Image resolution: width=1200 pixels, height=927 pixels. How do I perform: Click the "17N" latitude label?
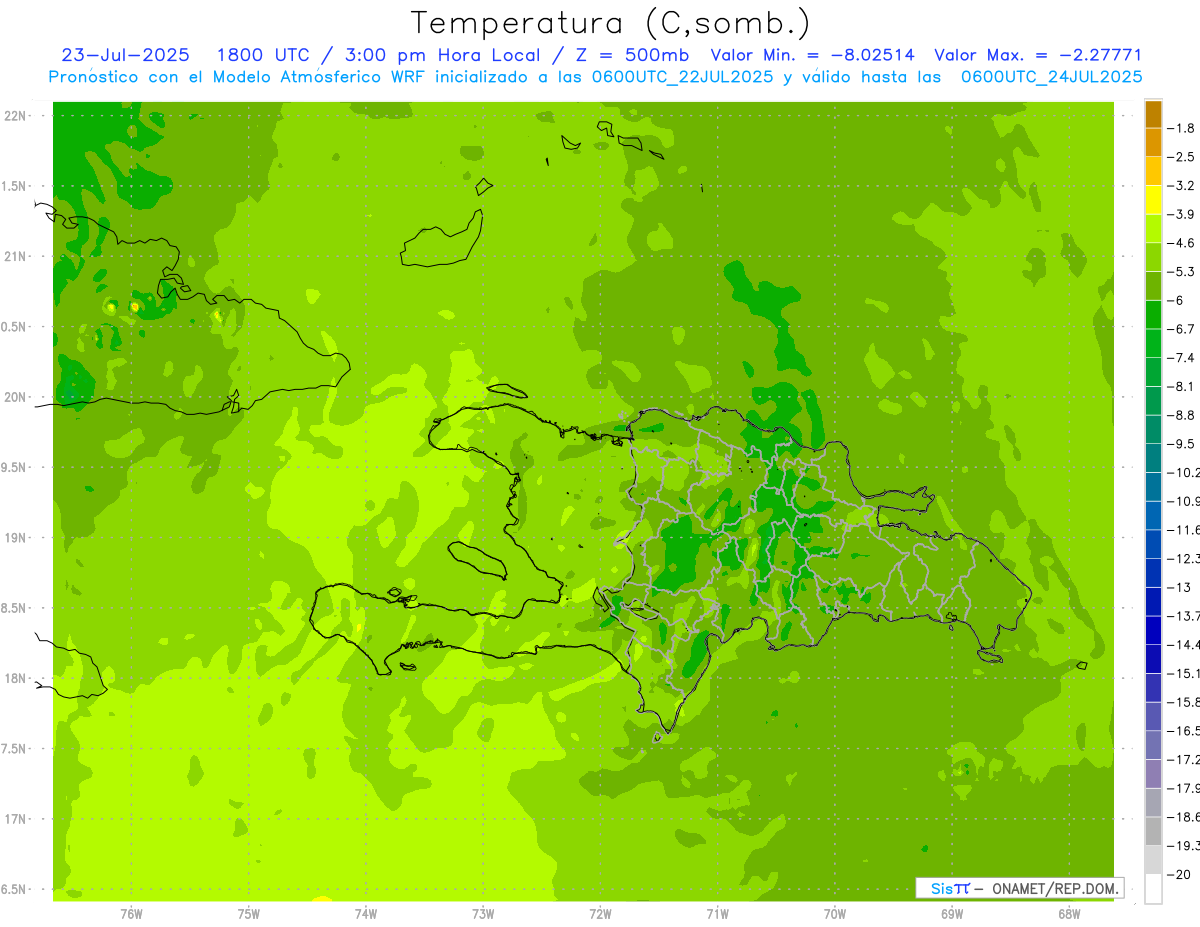pos(16,819)
